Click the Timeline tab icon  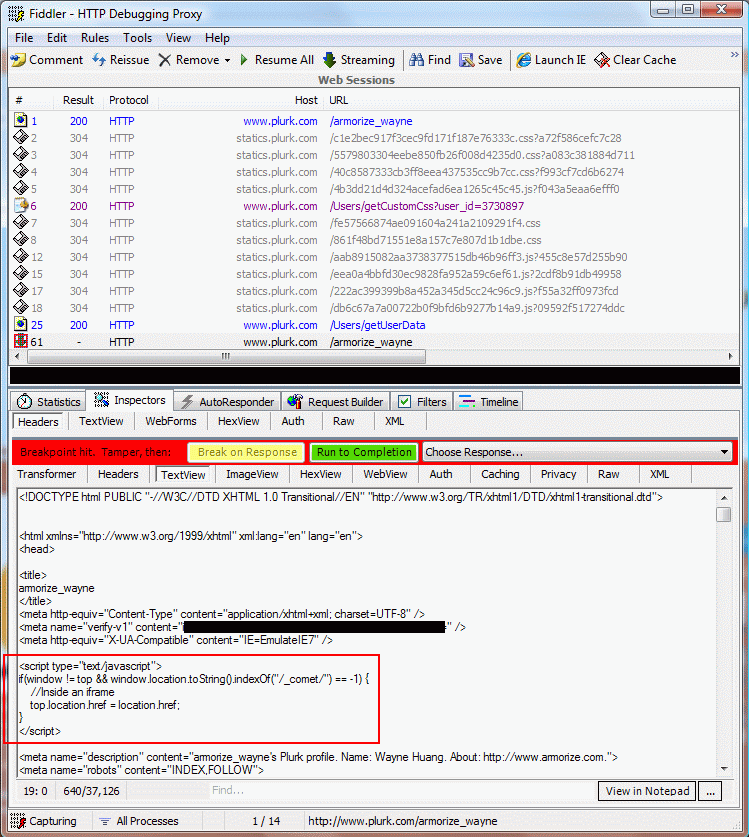pos(467,401)
